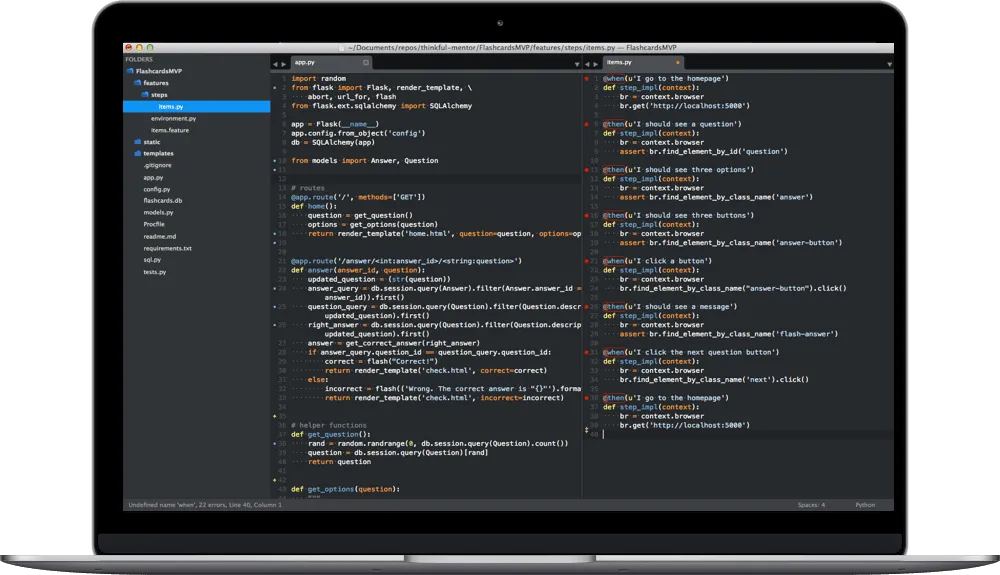Click the templates folder icon
The width and height of the screenshot is (1000, 575).
[x=137, y=154]
